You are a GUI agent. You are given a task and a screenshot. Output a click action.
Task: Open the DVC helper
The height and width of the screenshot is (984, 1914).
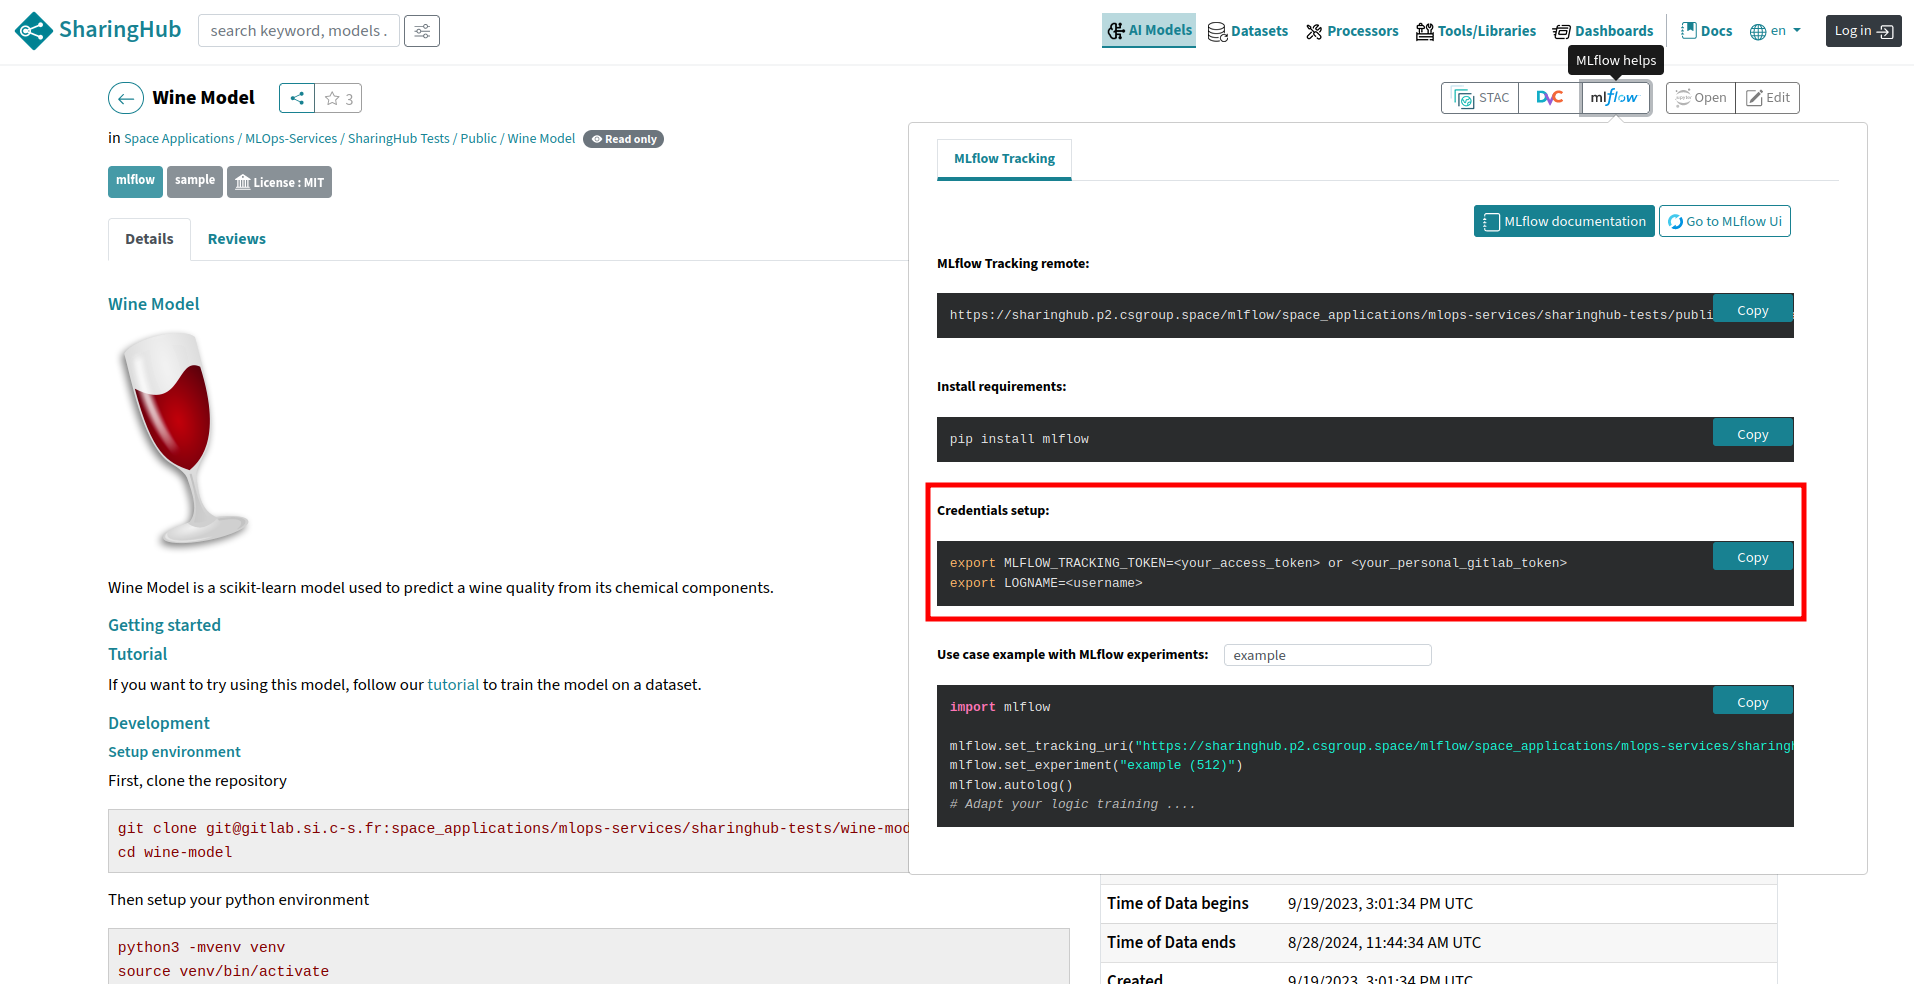pos(1549,98)
